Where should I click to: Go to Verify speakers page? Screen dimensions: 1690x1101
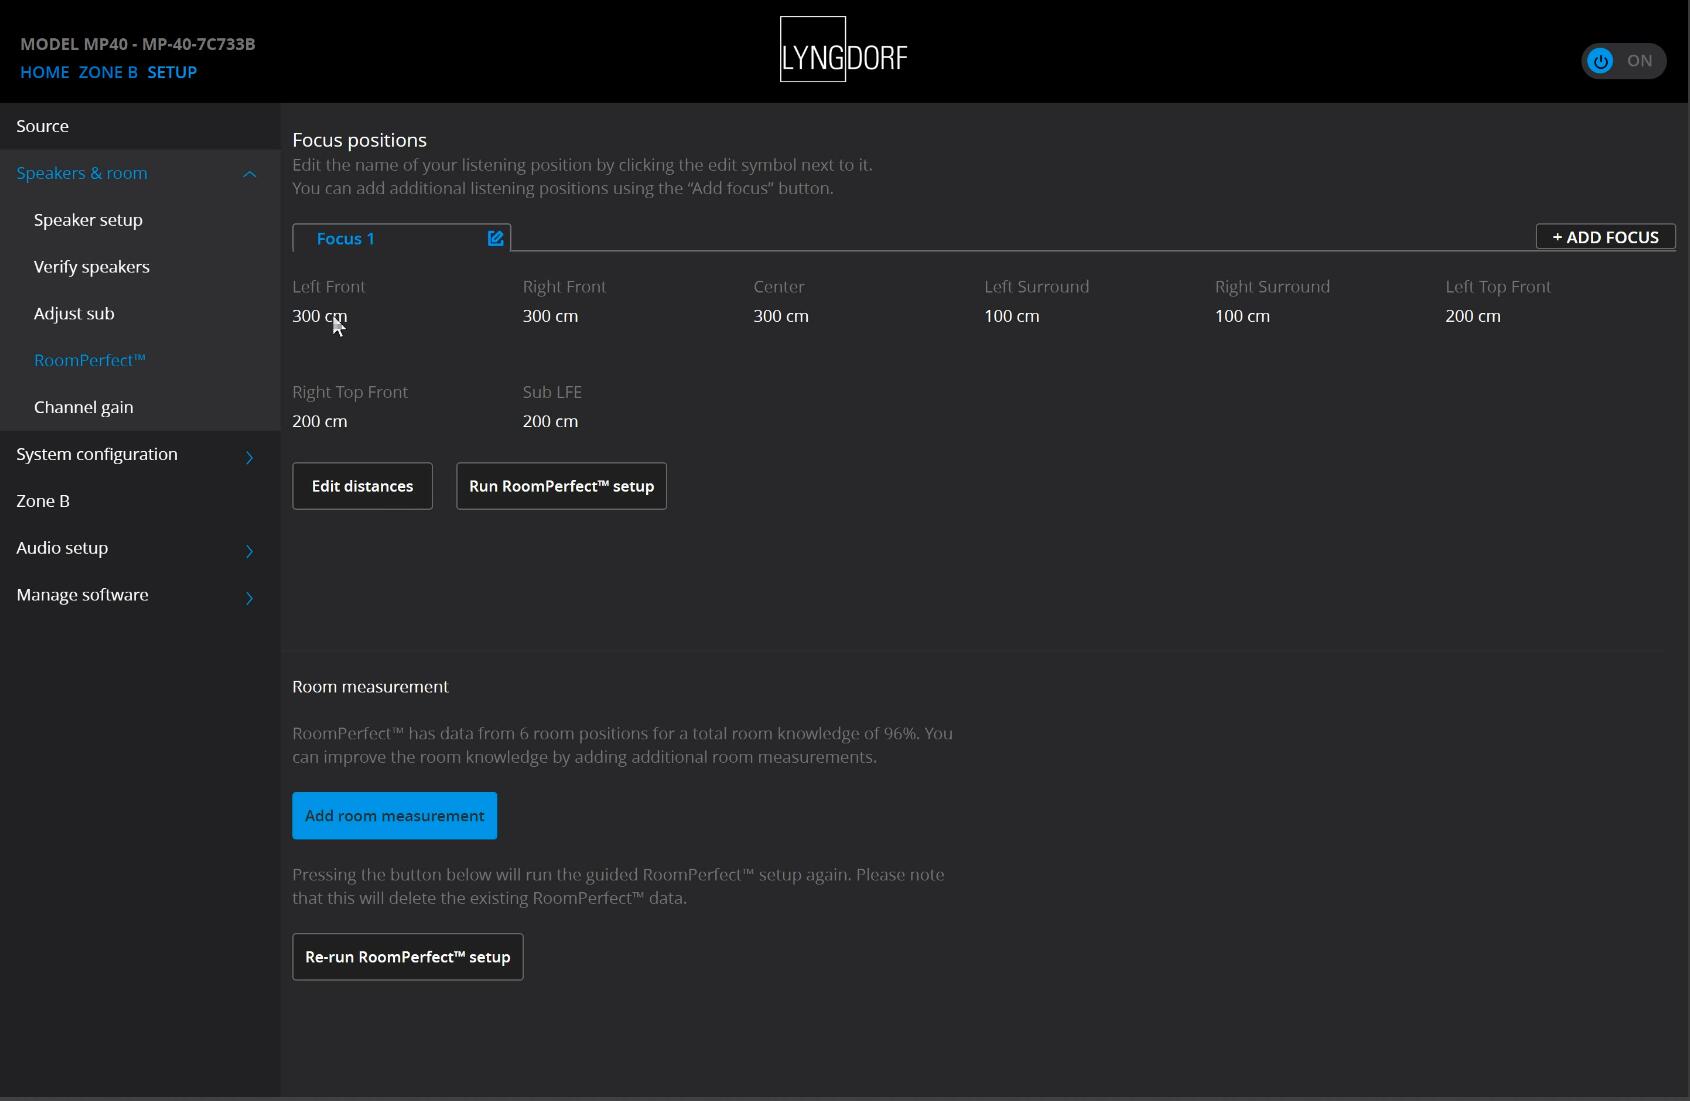click(92, 267)
